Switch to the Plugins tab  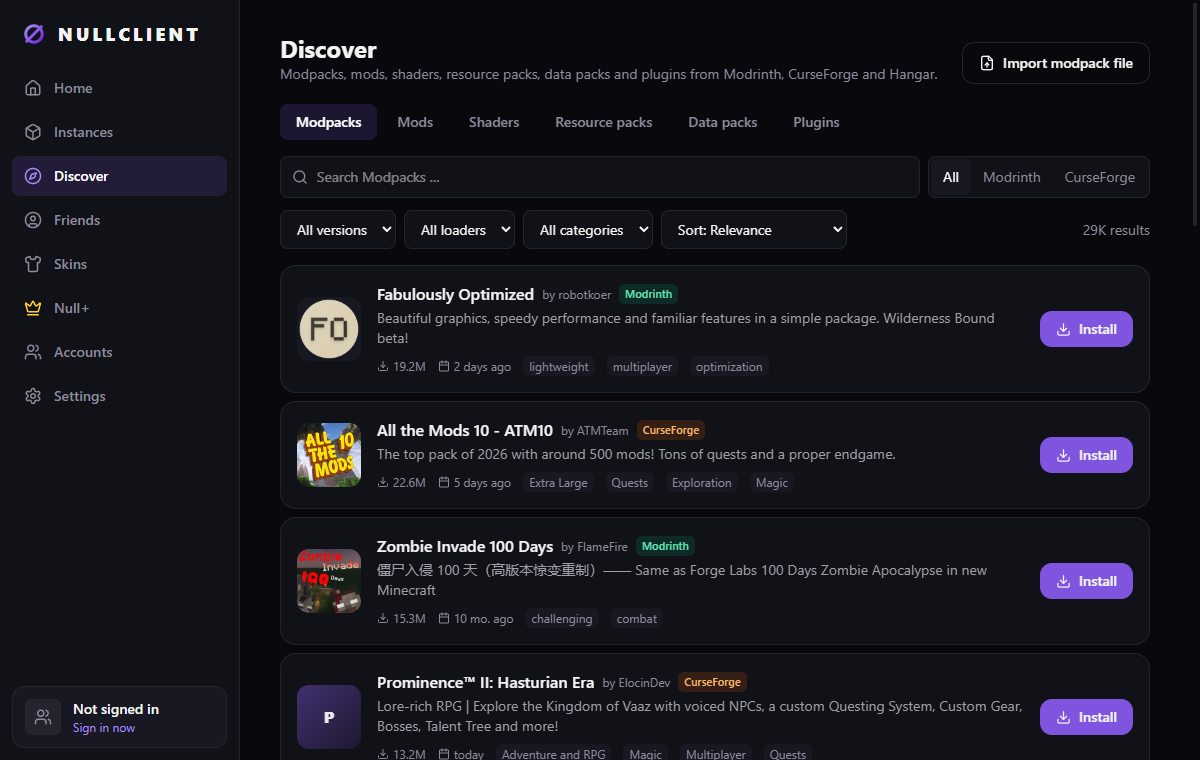[x=816, y=122]
